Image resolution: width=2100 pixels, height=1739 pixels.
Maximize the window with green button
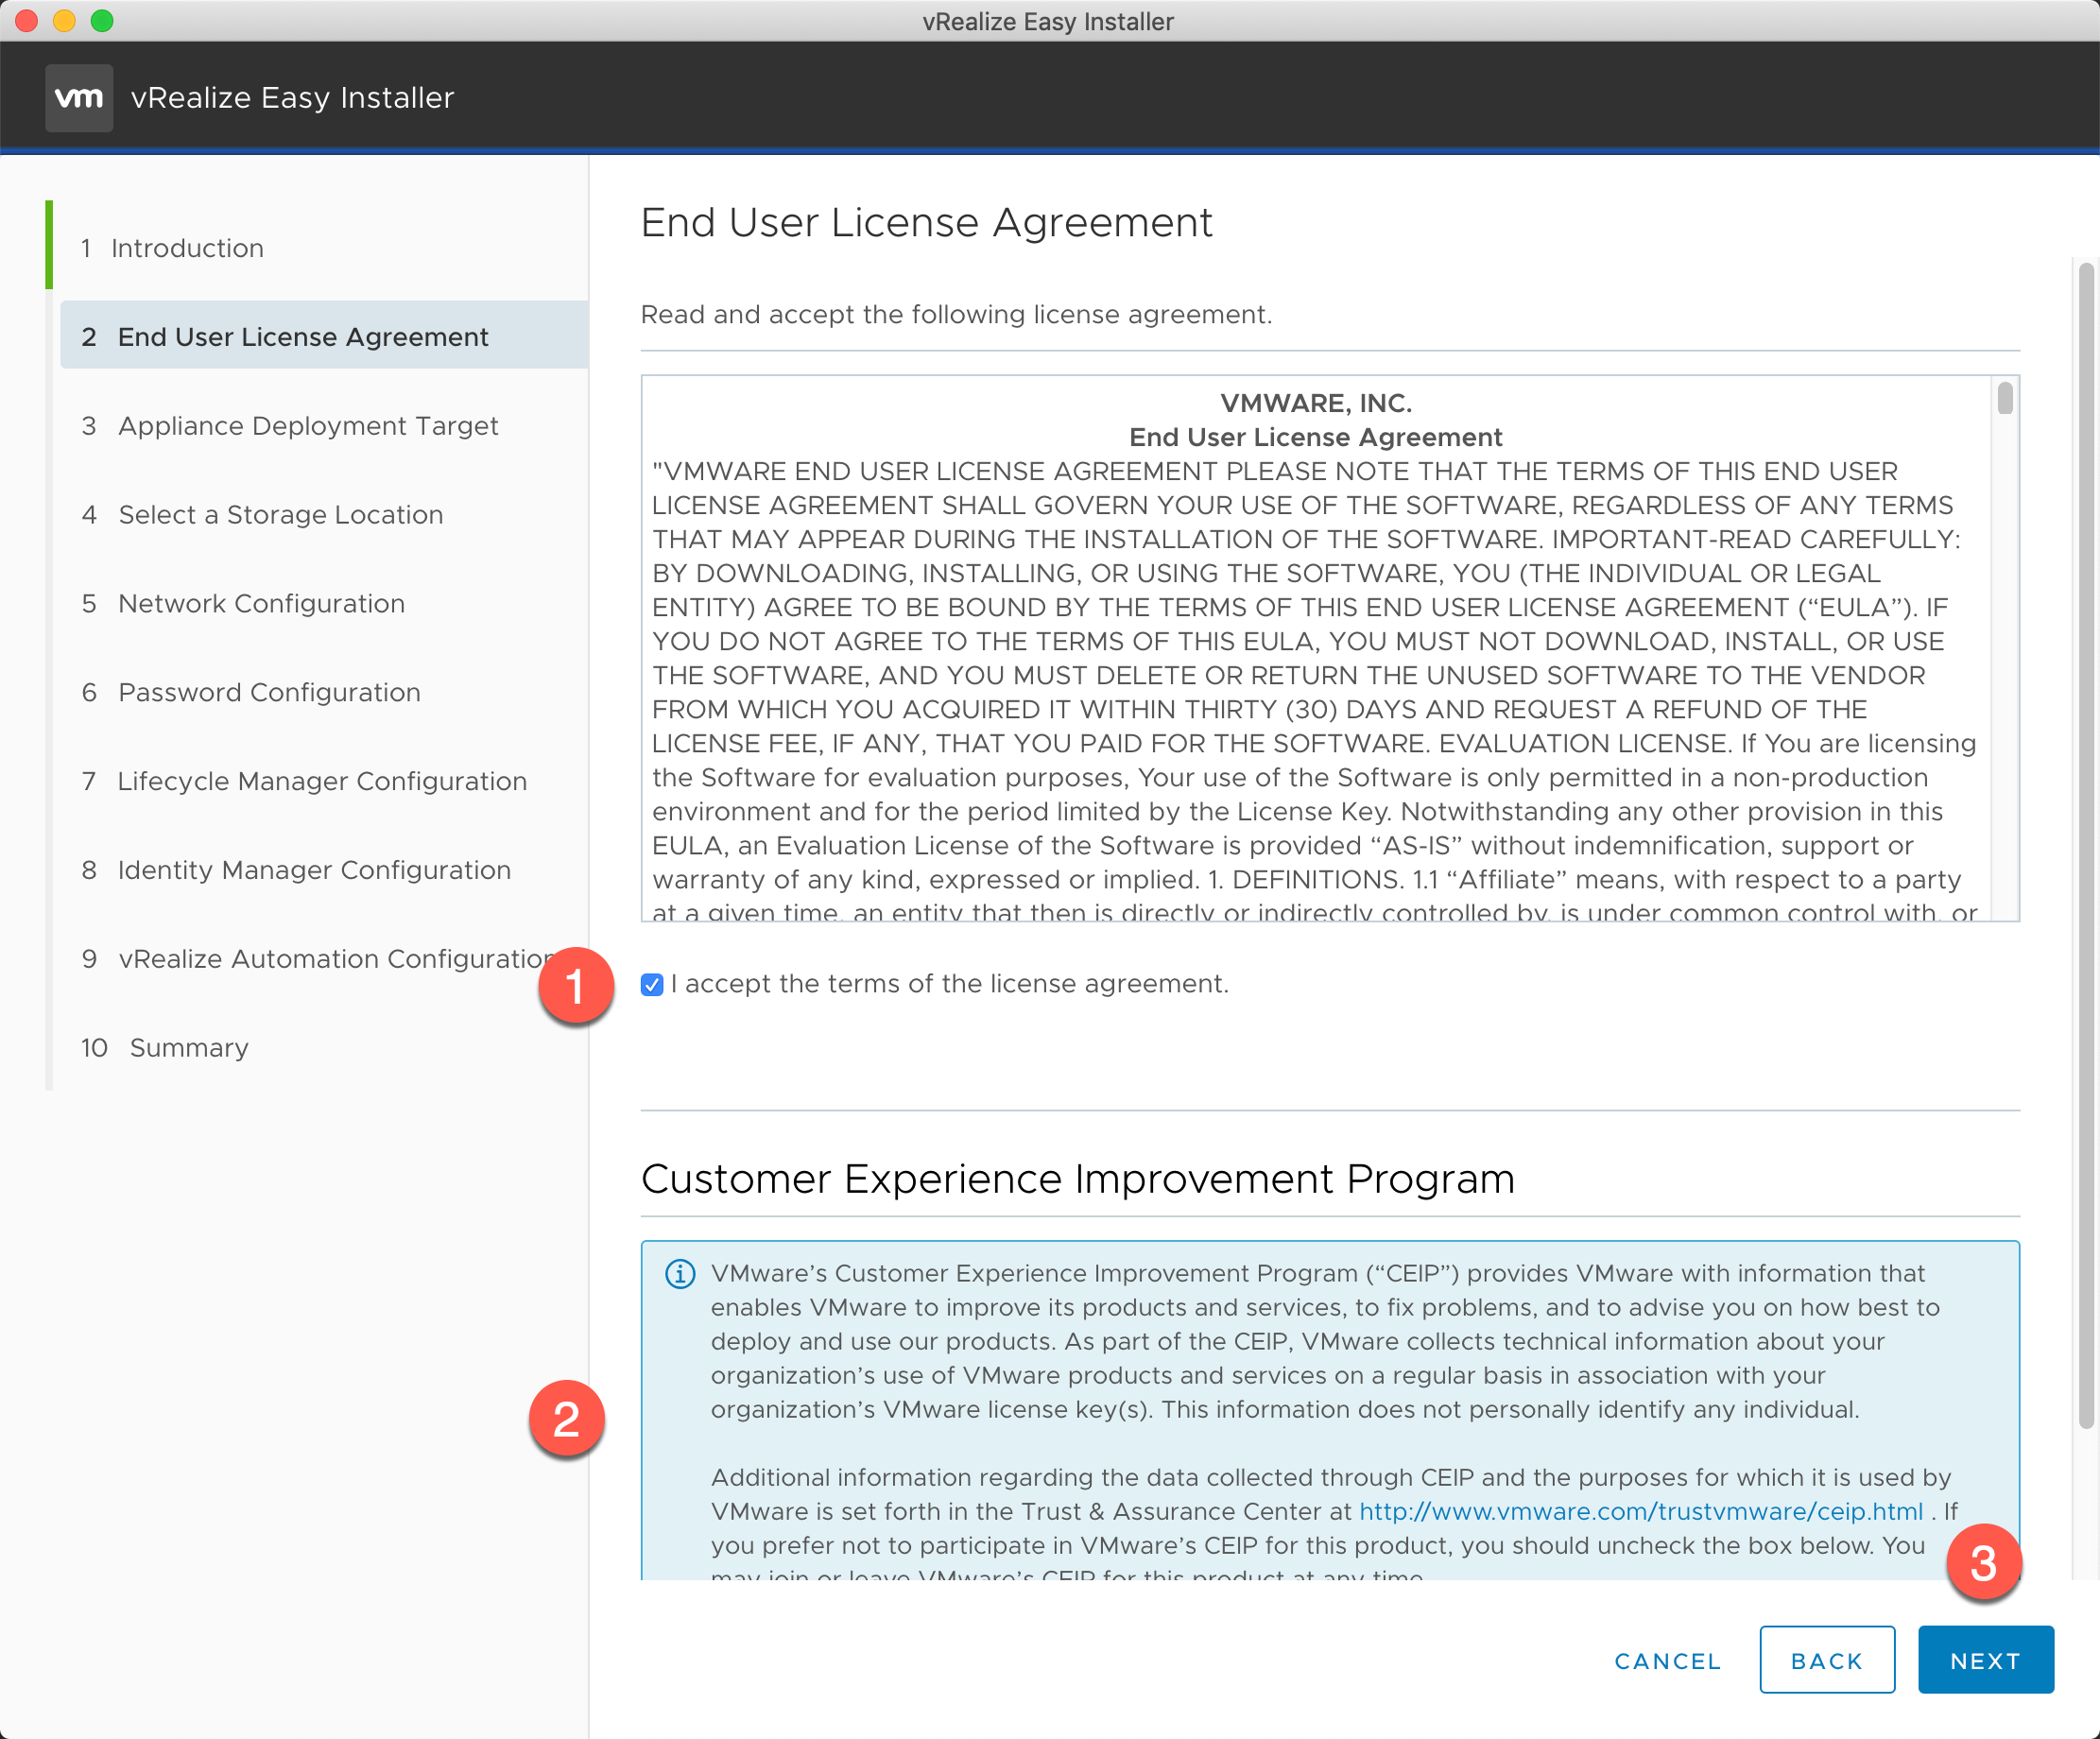coord(102,21)
